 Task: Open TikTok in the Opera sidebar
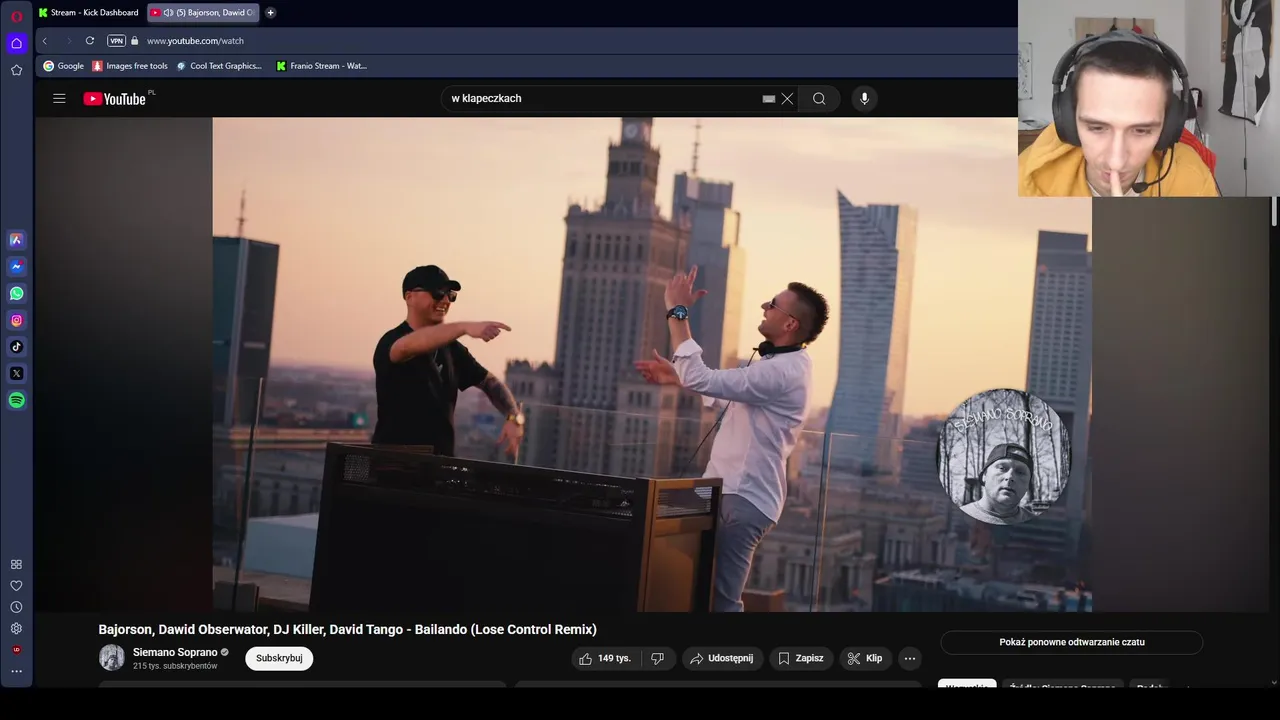16,347
